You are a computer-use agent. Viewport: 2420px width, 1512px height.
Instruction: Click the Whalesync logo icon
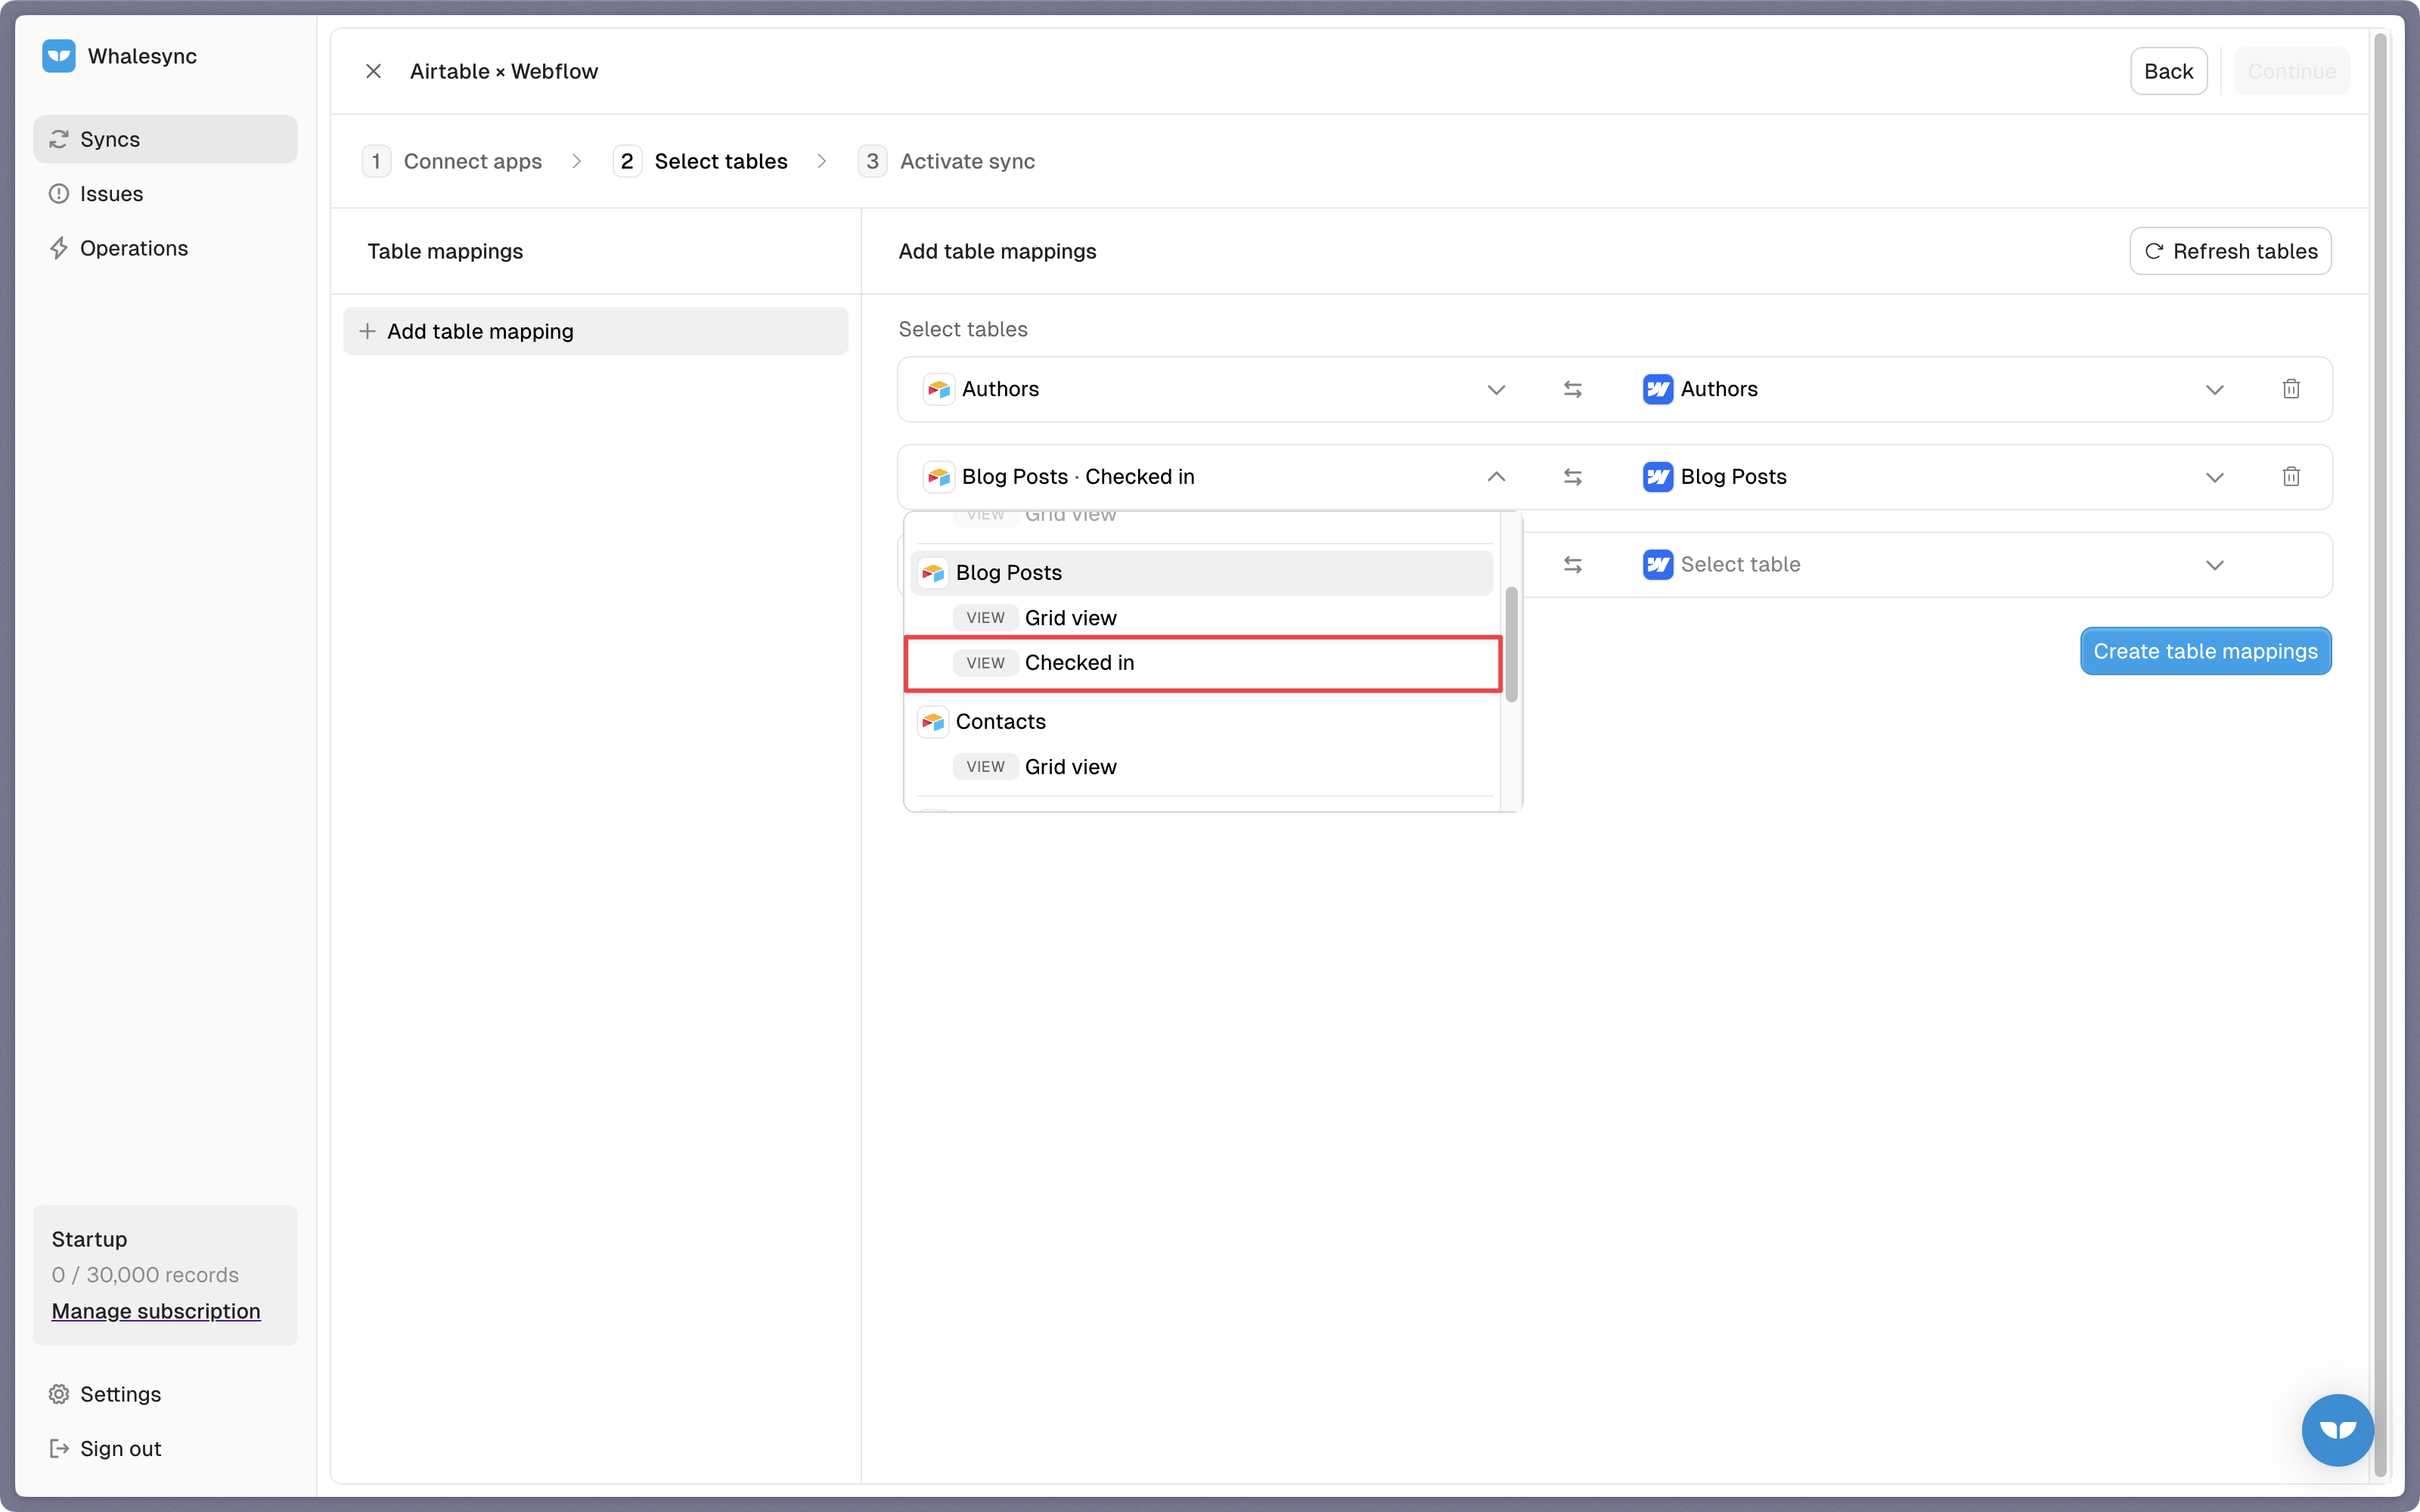tap(59, 56)
